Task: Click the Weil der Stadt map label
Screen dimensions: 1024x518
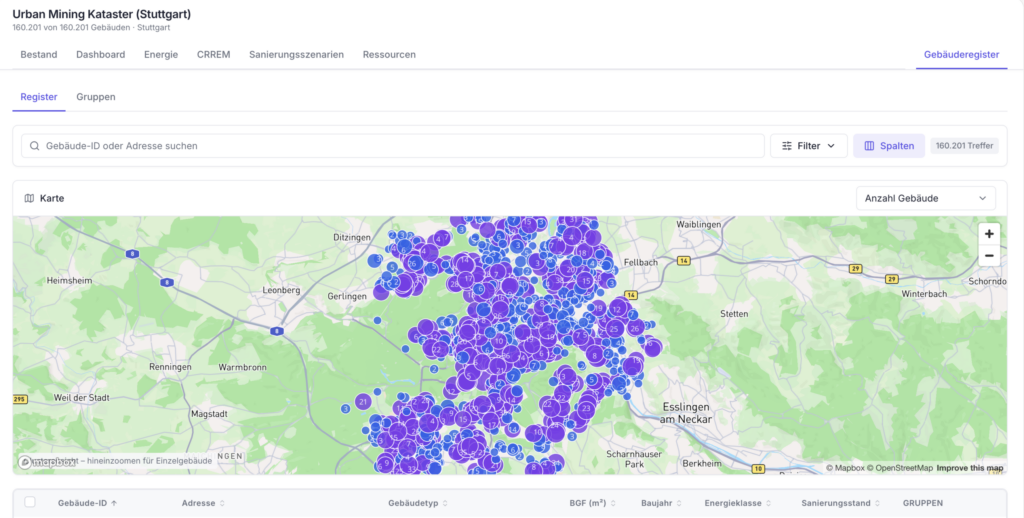Action: click(82, 397)
